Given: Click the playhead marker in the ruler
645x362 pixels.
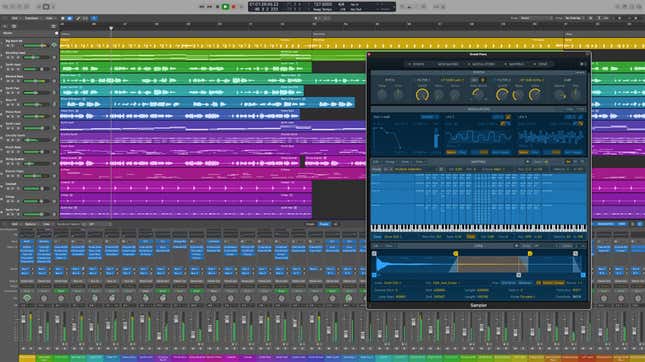Looking at the screenshot, I should click(x=111, y=28).
